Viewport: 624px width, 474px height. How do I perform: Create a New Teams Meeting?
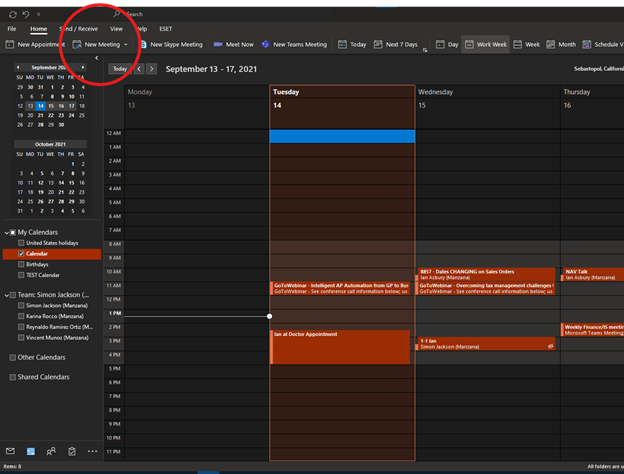click(294, 45)
